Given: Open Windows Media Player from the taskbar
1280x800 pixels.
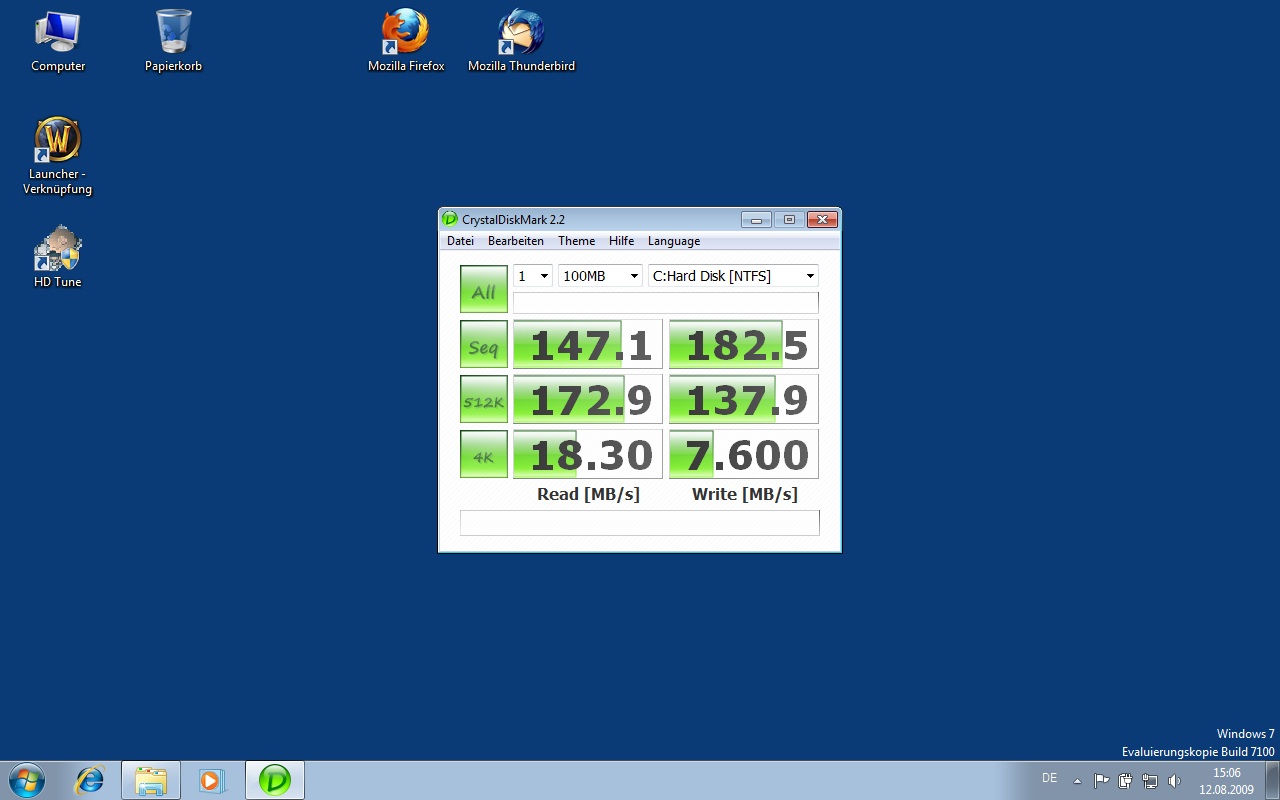Looking at the screenshot, I should click(x=212, y=780).
